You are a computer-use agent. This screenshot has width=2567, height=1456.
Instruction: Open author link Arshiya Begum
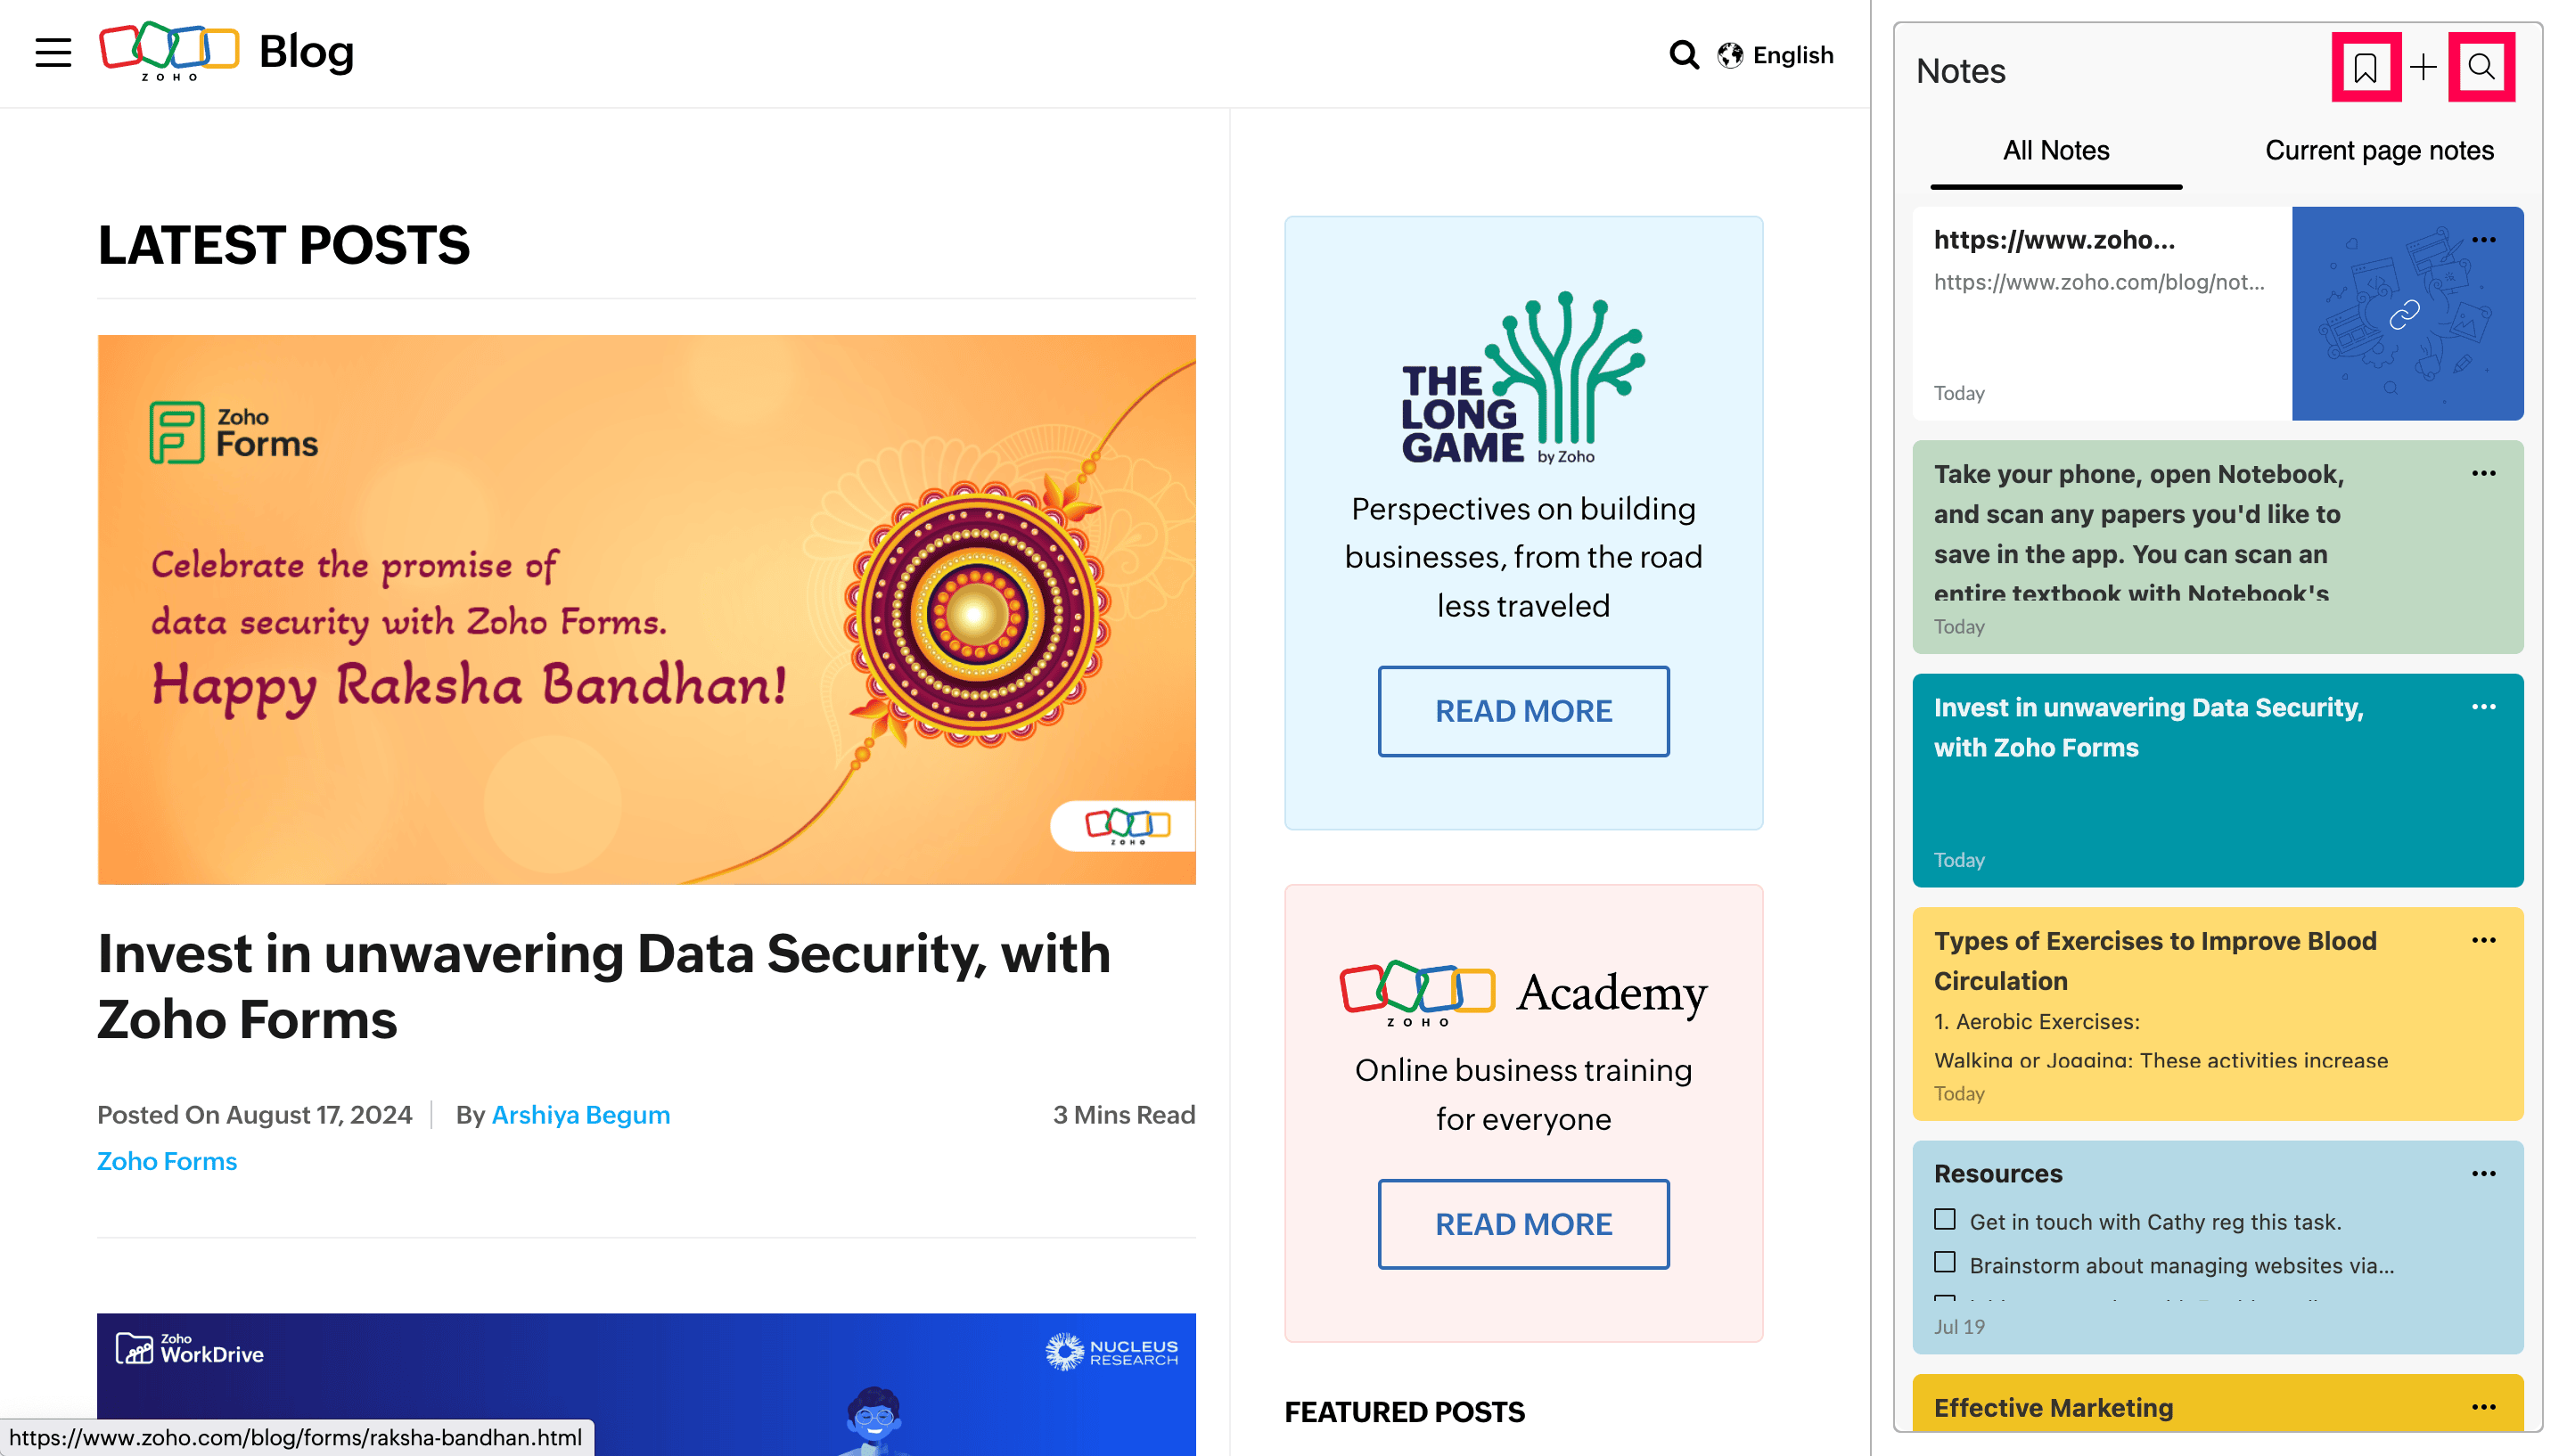pos(580,1115)
